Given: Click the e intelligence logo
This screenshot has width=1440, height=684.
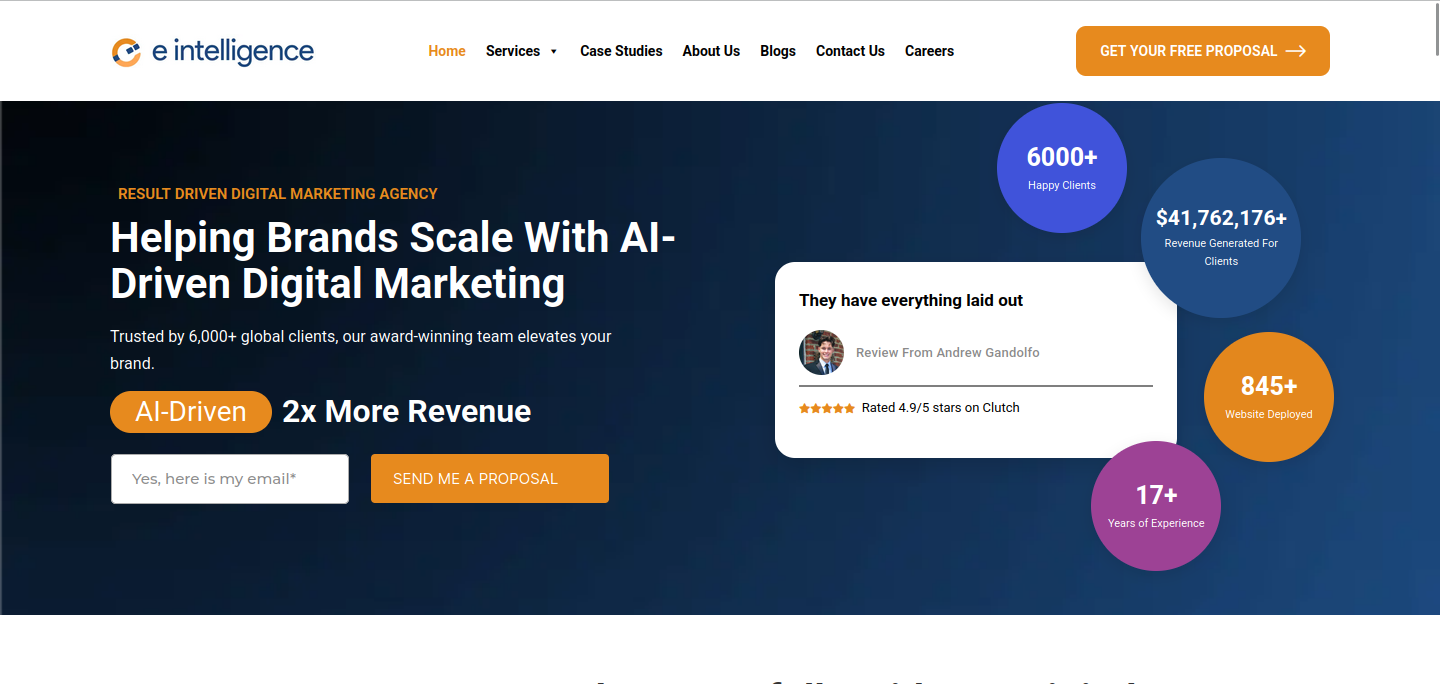Looking at the screenshot, I should click(212, 51).
